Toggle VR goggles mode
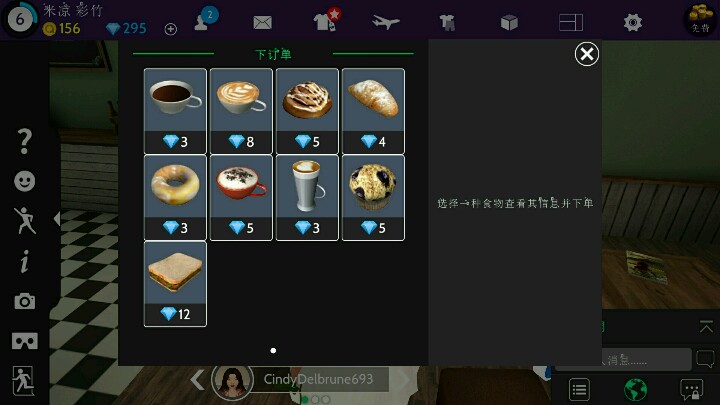Image resolution: width=720 pixels, height=405 pixels. [24, 341]
